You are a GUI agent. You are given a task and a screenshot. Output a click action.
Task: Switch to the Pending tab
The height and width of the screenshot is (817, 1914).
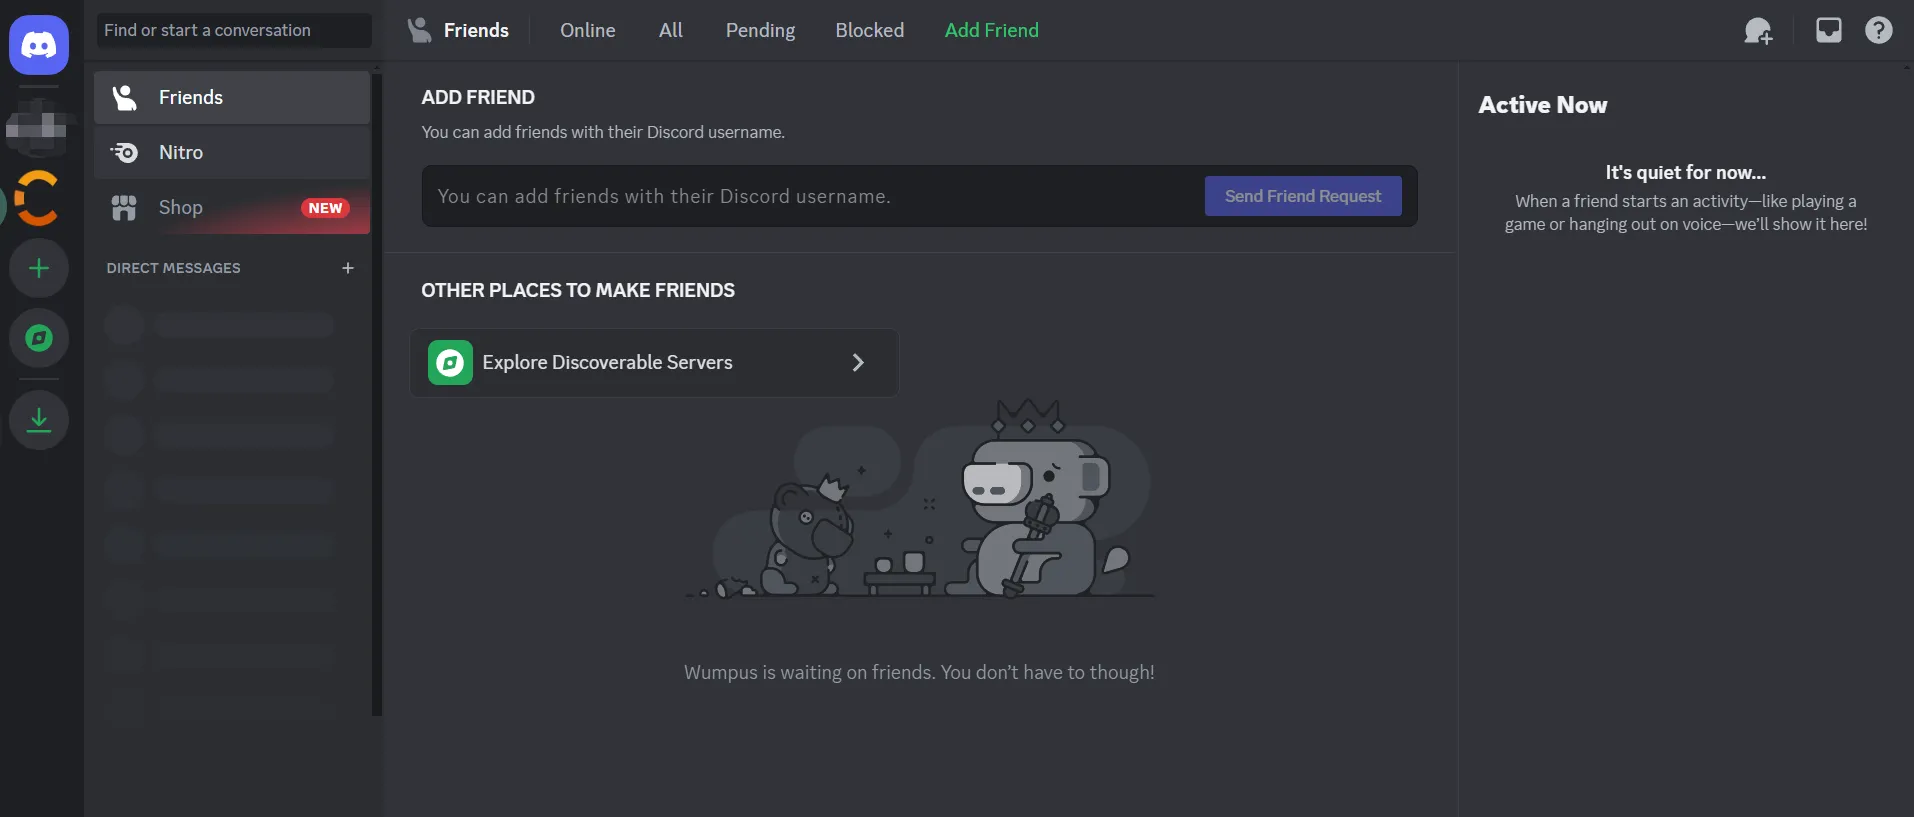click(761, 30)
